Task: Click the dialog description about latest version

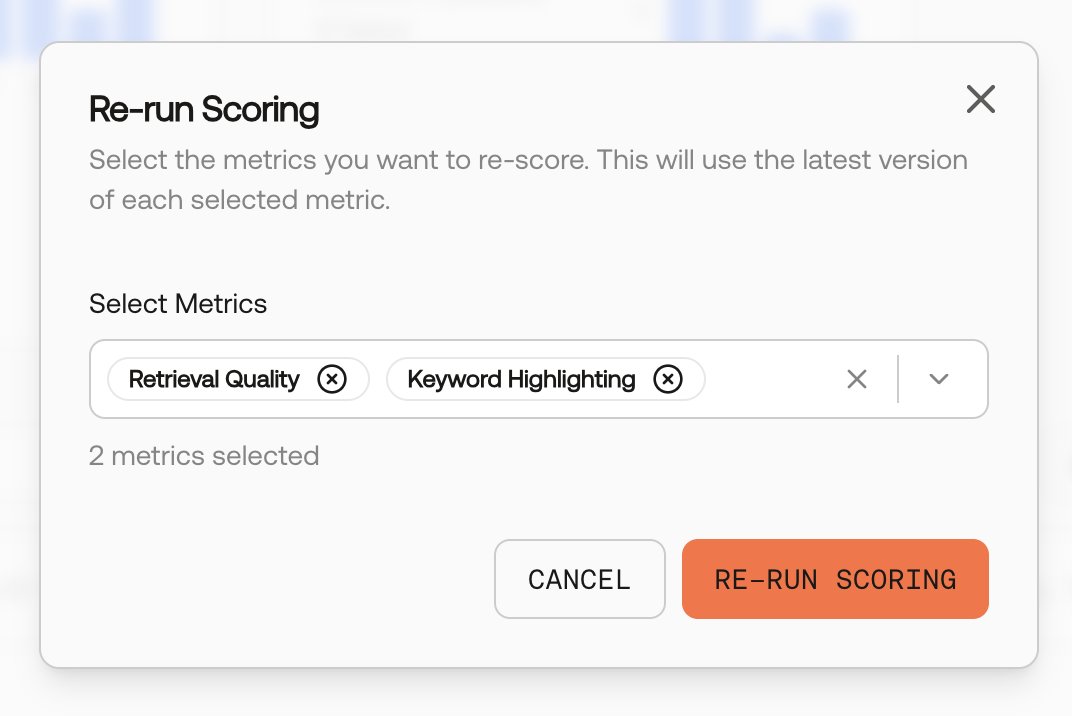Action: click(x=528, y=180)
